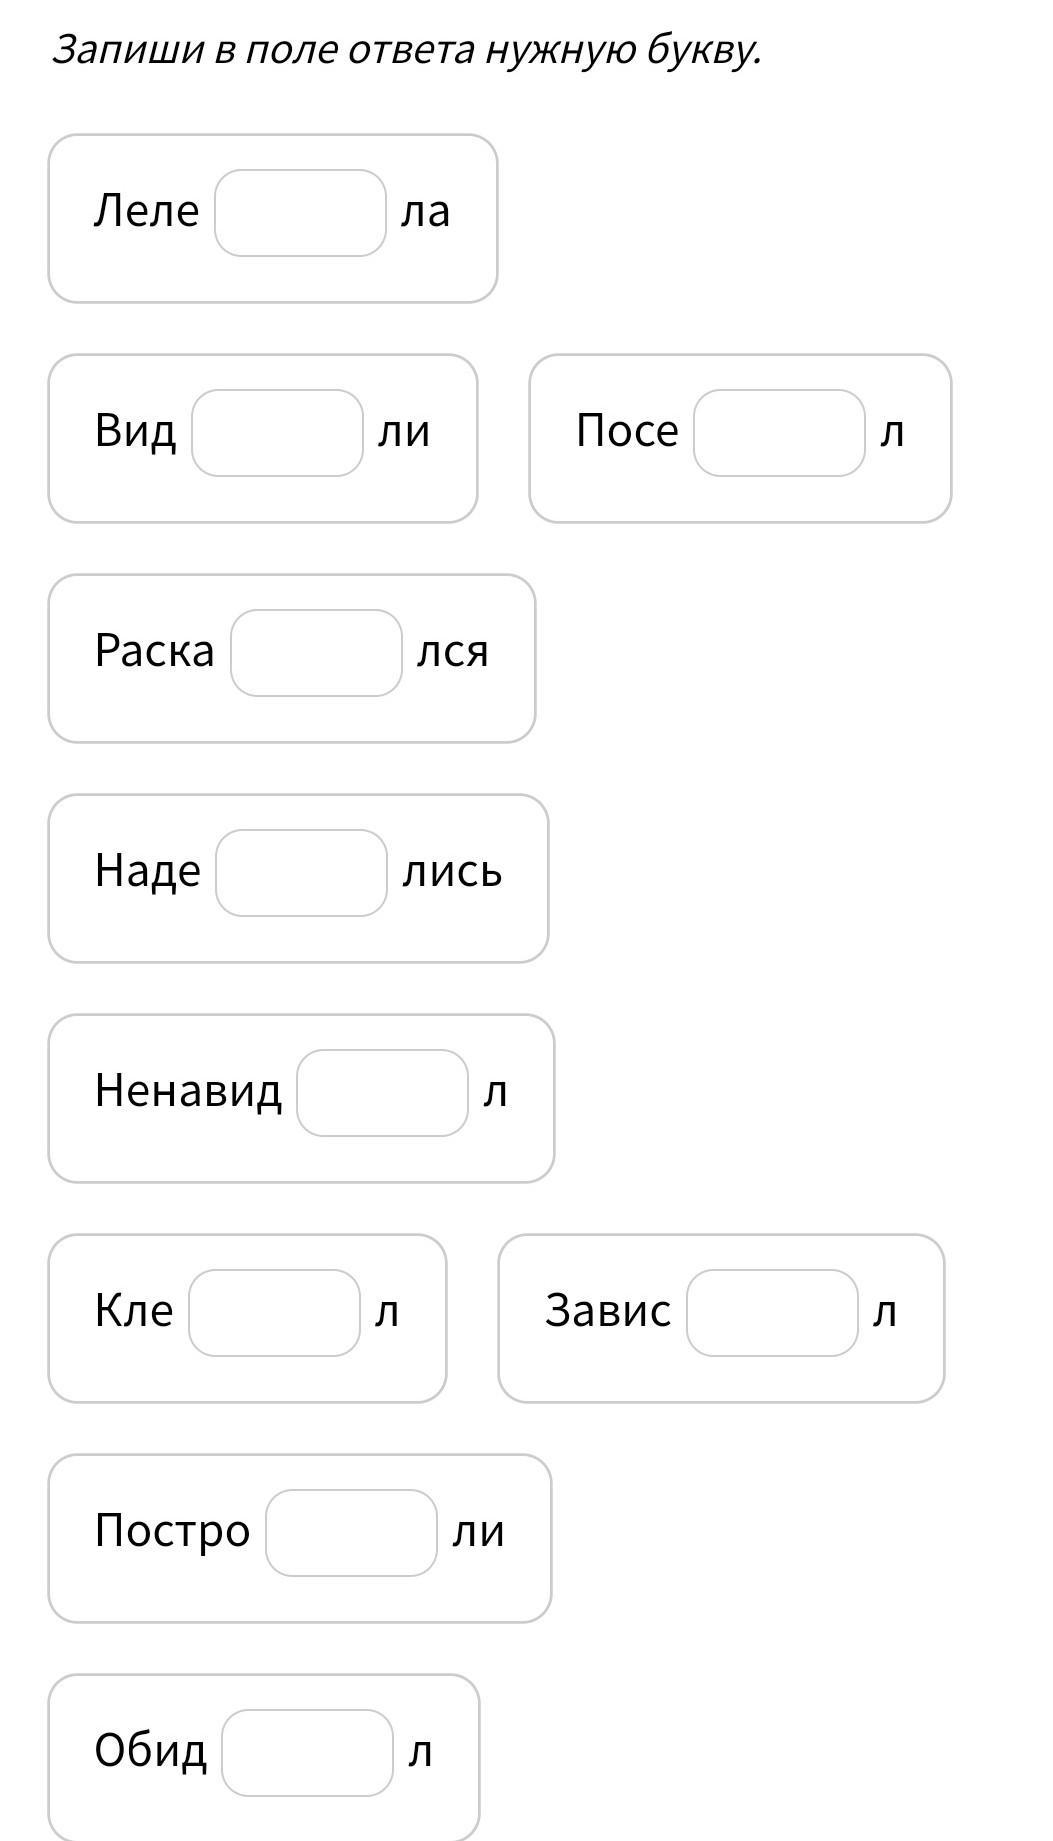The height and width of the screenshot is (1841, 1053).
Task: Select the empty field in "Посе…л"
Action: click(779, 433)
